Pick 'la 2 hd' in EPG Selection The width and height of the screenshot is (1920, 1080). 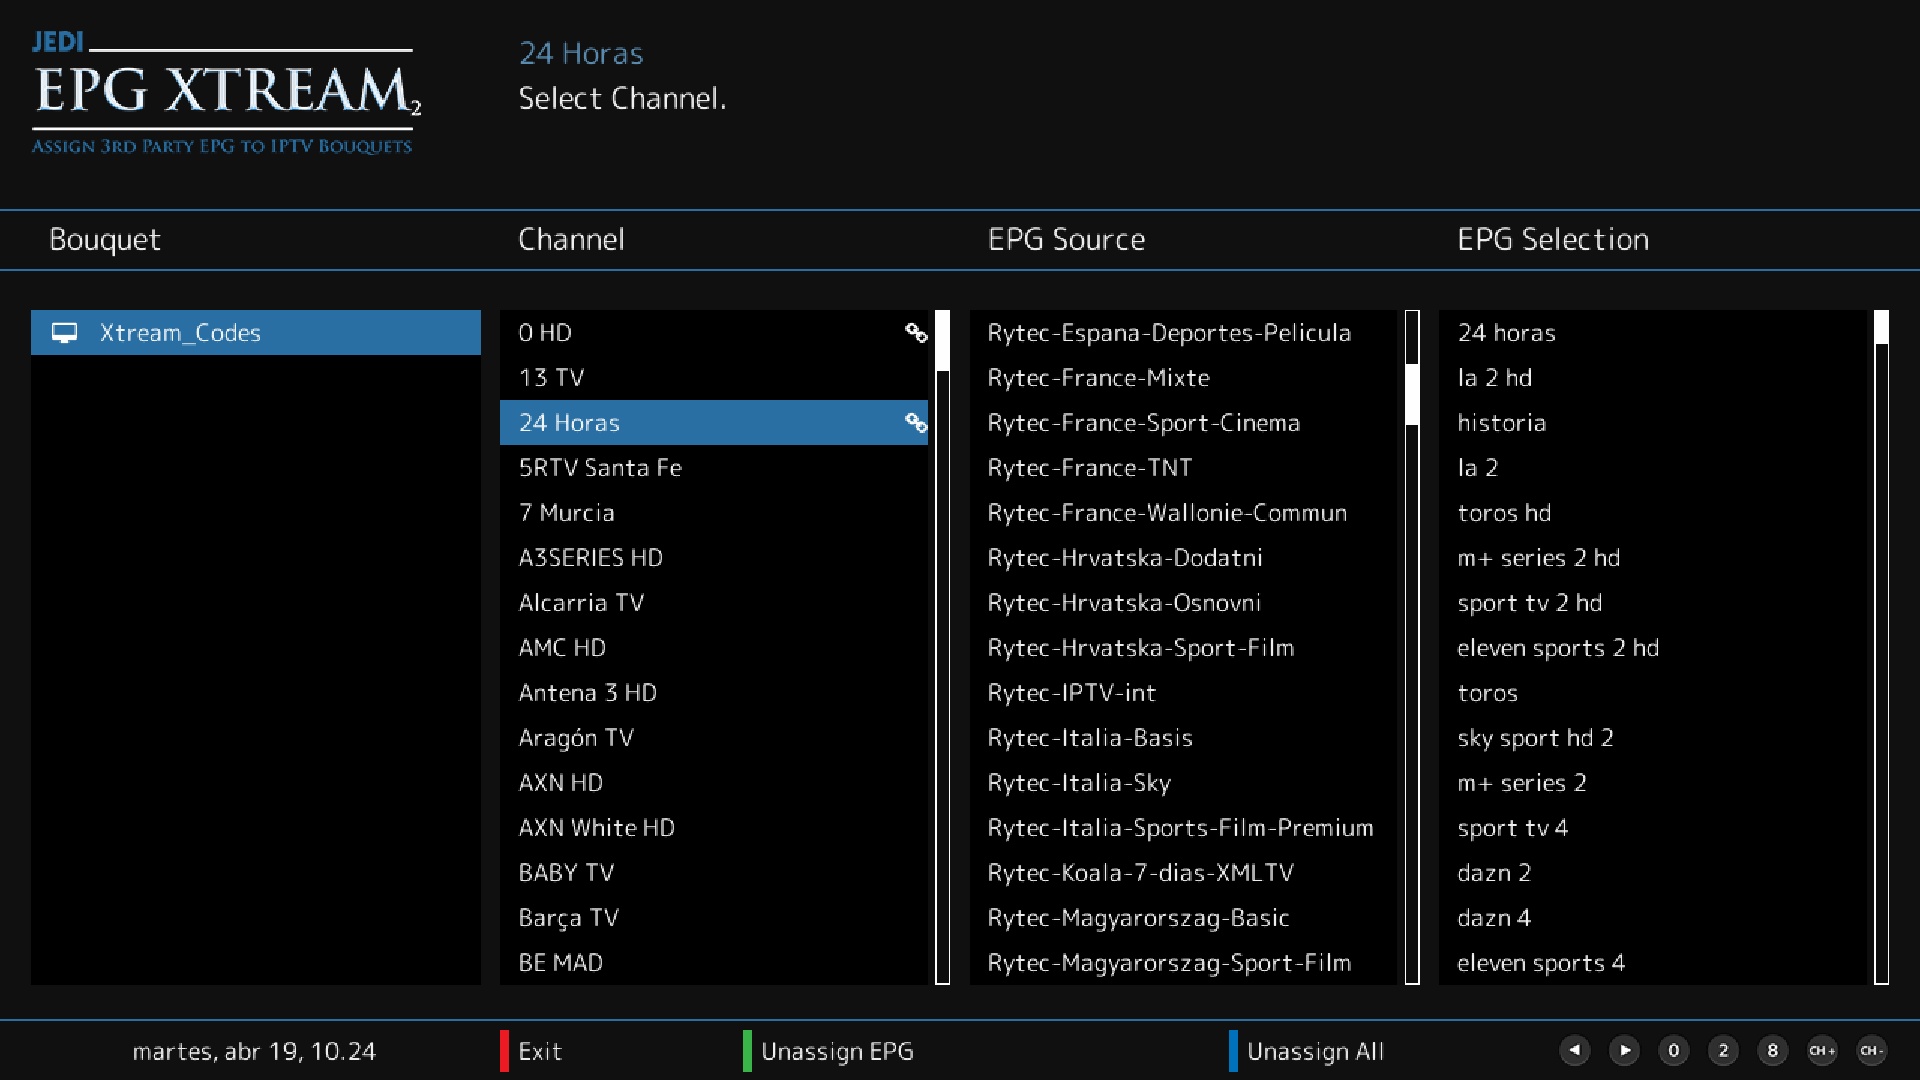pyautogui.click(x=1494, y=378)
